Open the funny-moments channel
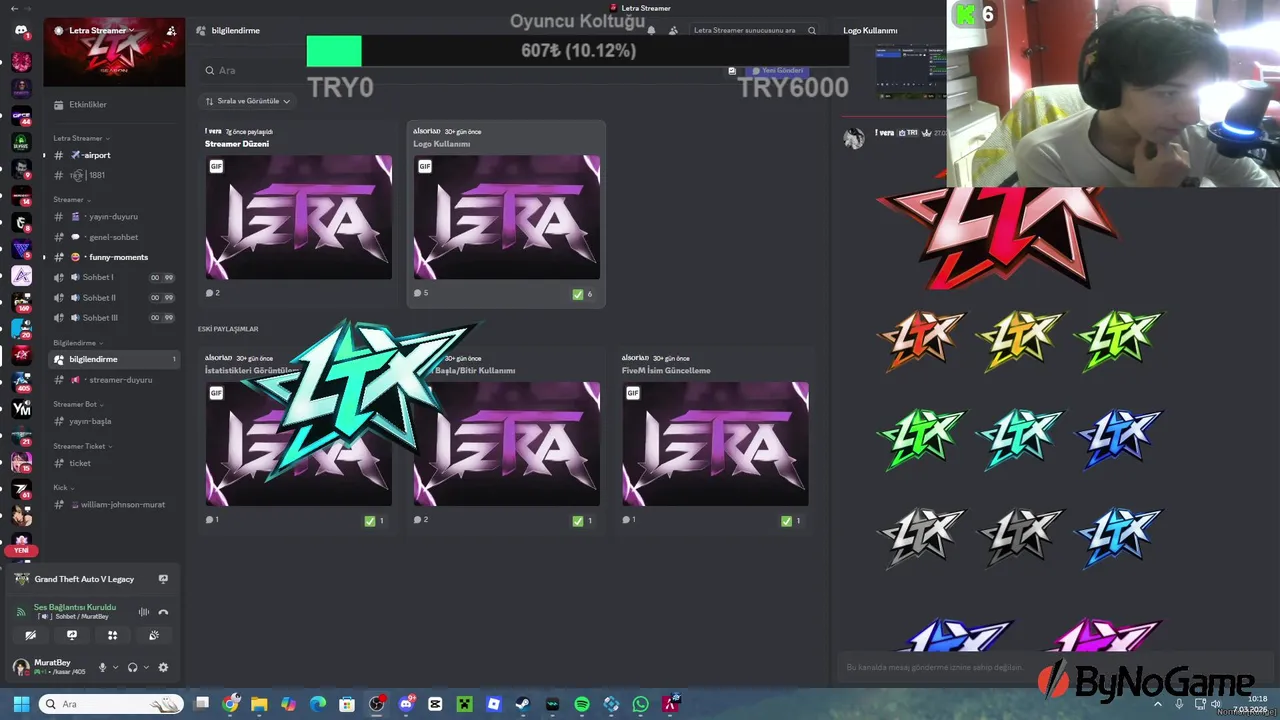This screenshot has height=720, width=1280. pos(114,257)
